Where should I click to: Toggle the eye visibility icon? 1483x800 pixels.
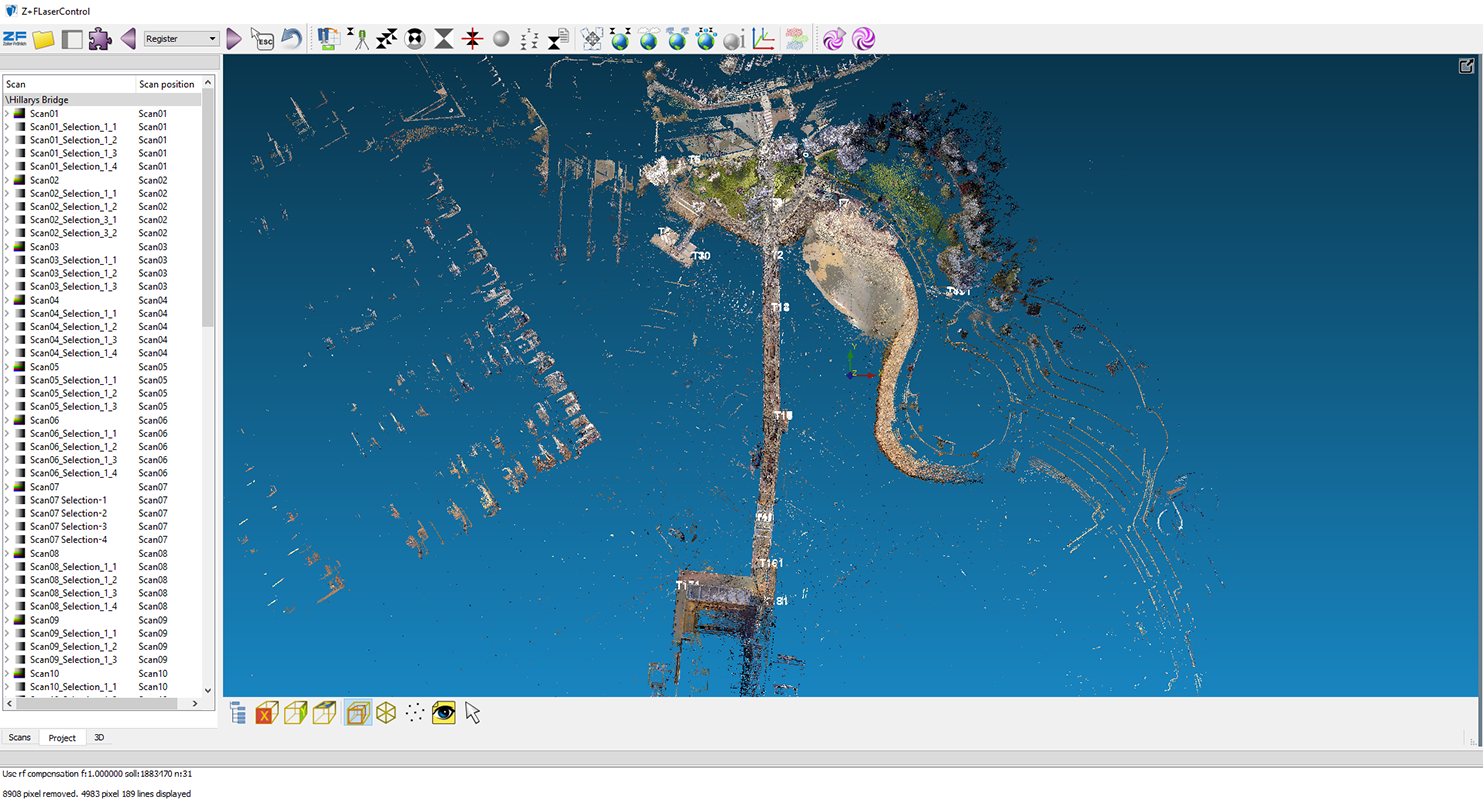(x=444, y=713)
